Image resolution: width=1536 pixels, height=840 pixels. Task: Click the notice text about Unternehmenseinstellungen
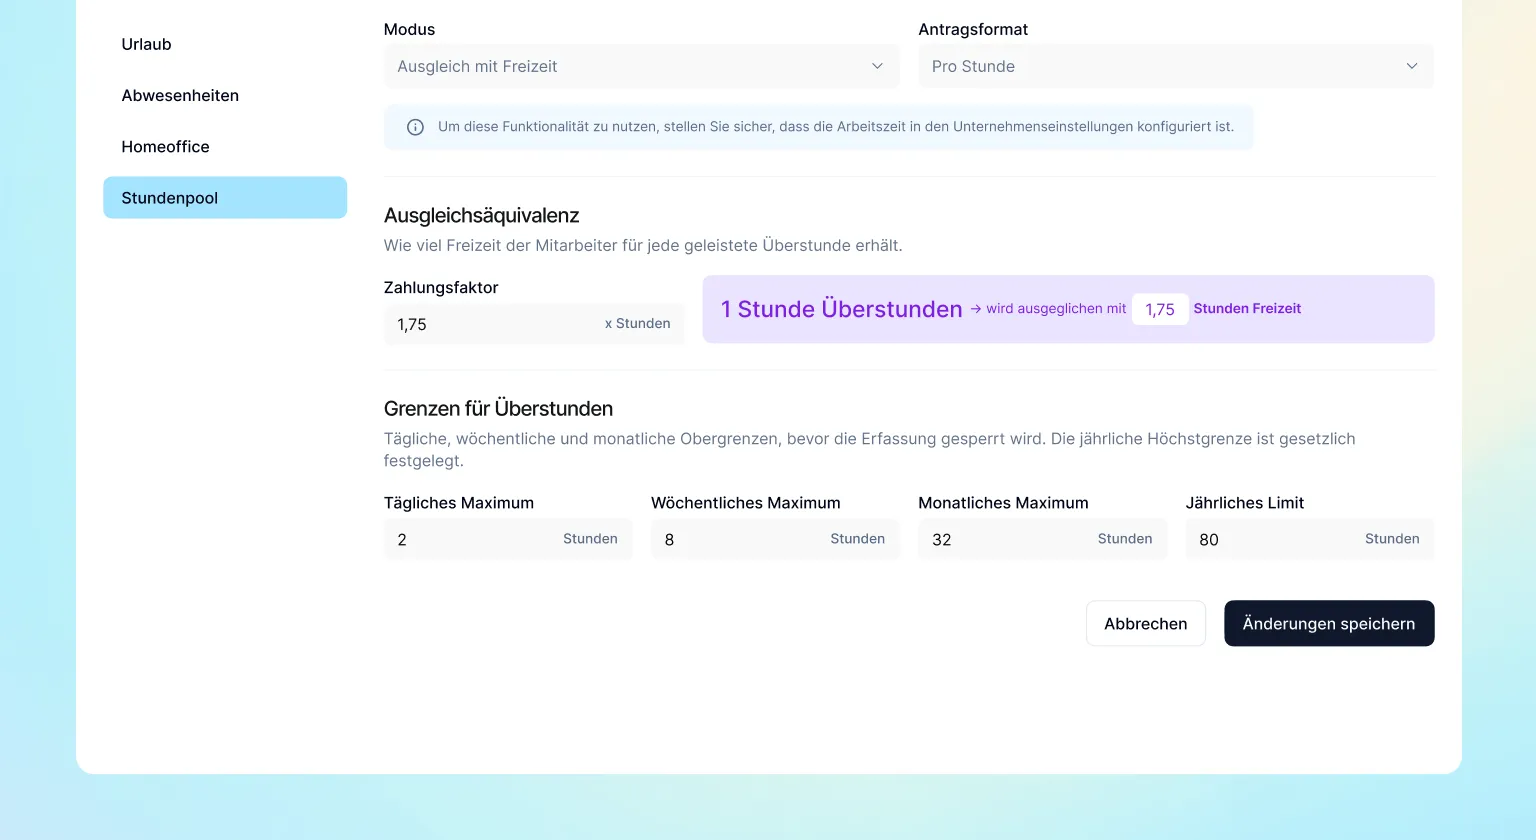pyautogui.click(x=836, y=127)
